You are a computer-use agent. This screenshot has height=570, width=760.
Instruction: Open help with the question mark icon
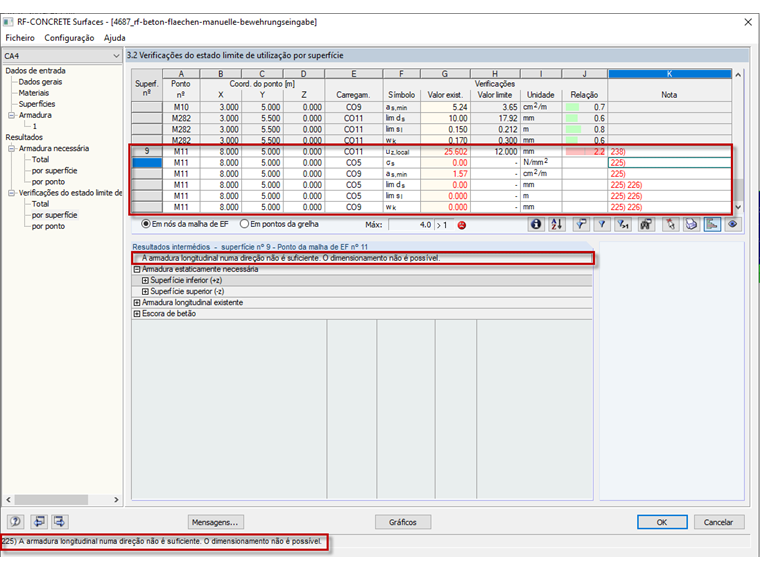point(16,522)
